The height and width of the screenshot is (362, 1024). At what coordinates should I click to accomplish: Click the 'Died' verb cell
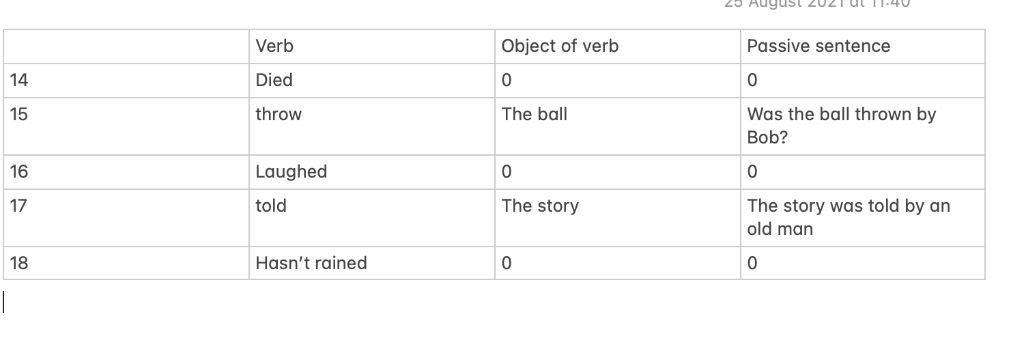(x=372, y=80)
